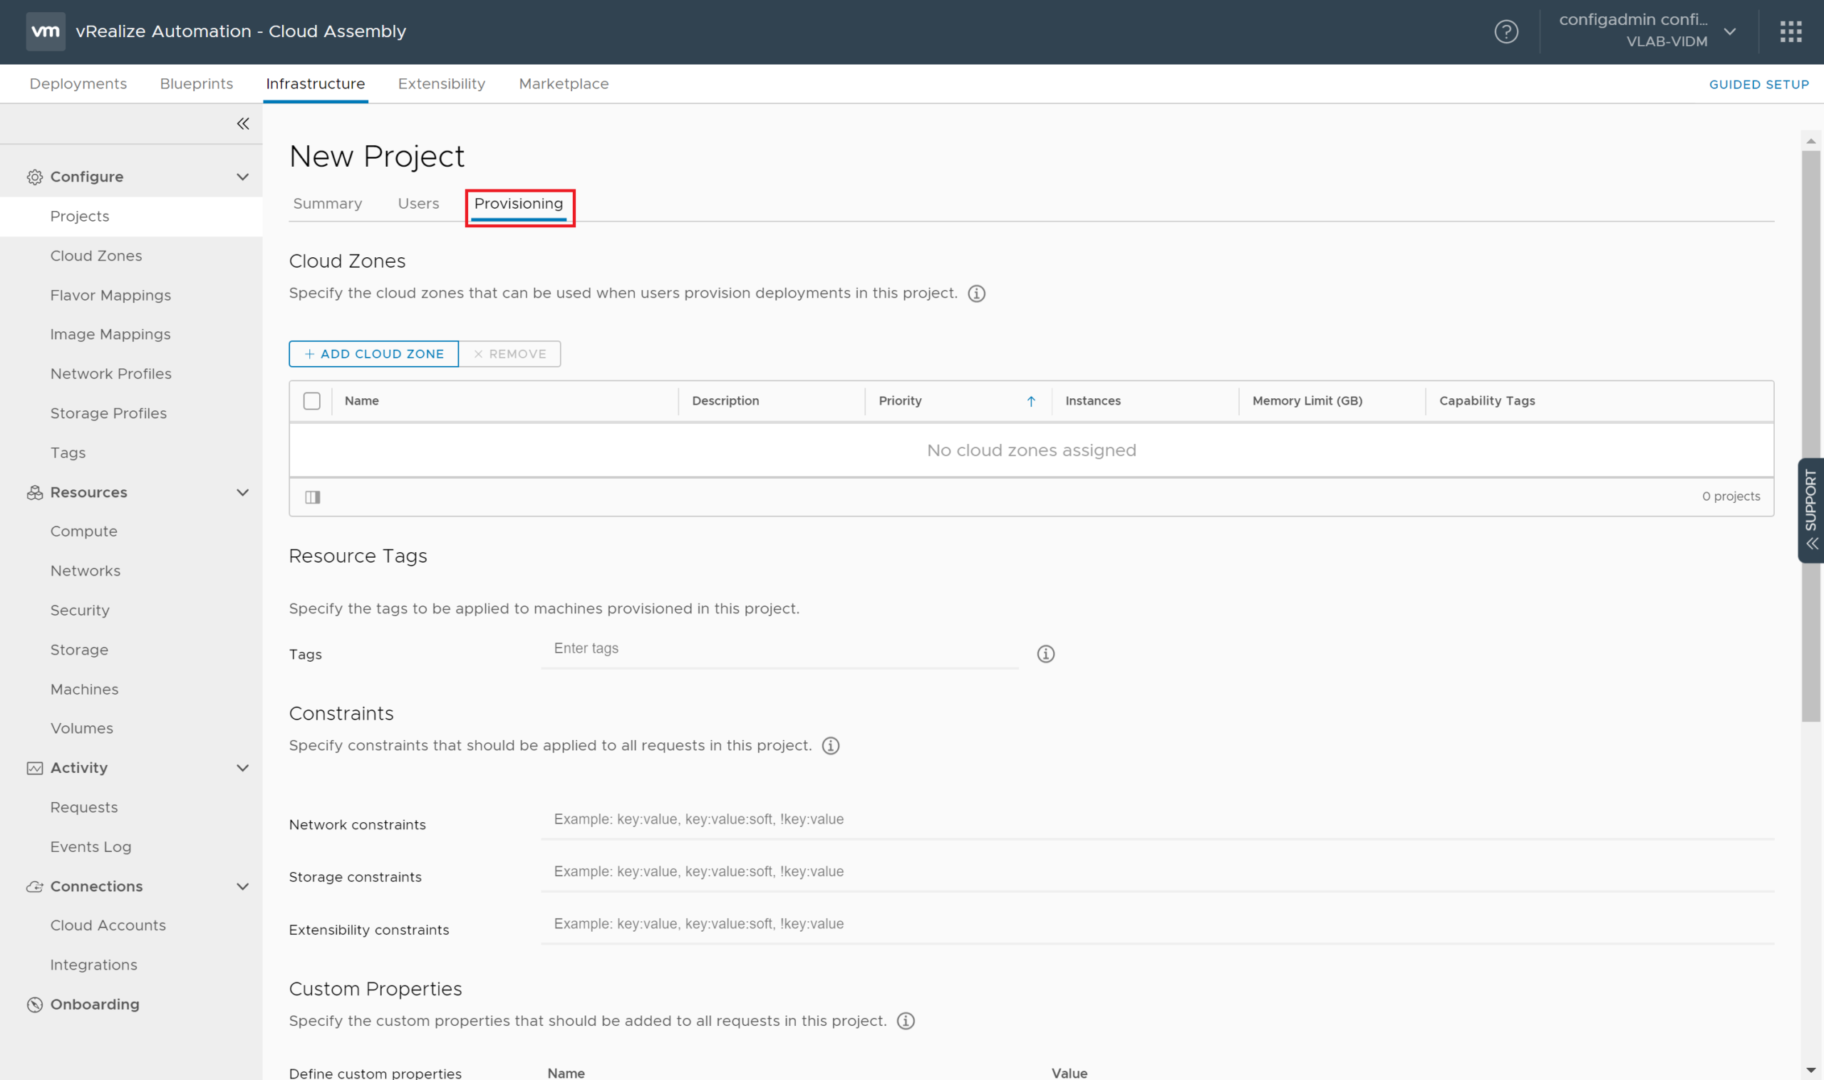Switch to the Users project tab

(418, 204)
